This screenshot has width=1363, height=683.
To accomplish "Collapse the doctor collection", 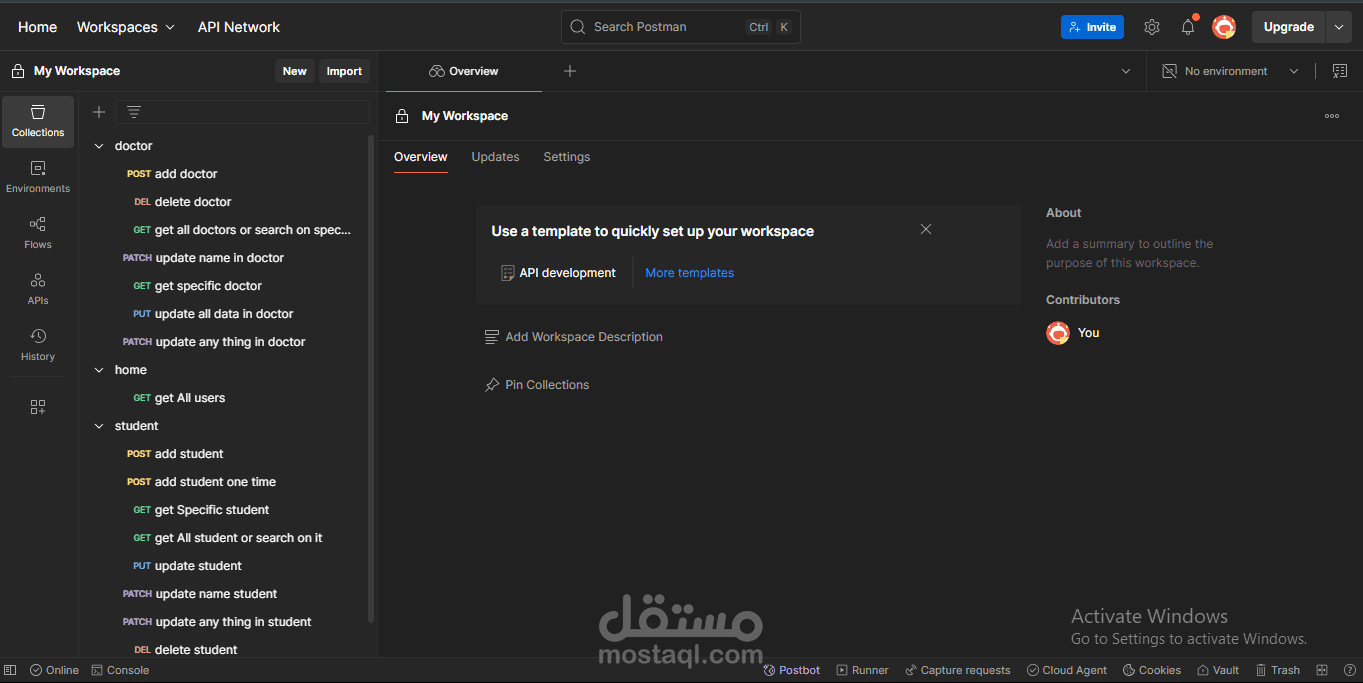I will 99,145.
